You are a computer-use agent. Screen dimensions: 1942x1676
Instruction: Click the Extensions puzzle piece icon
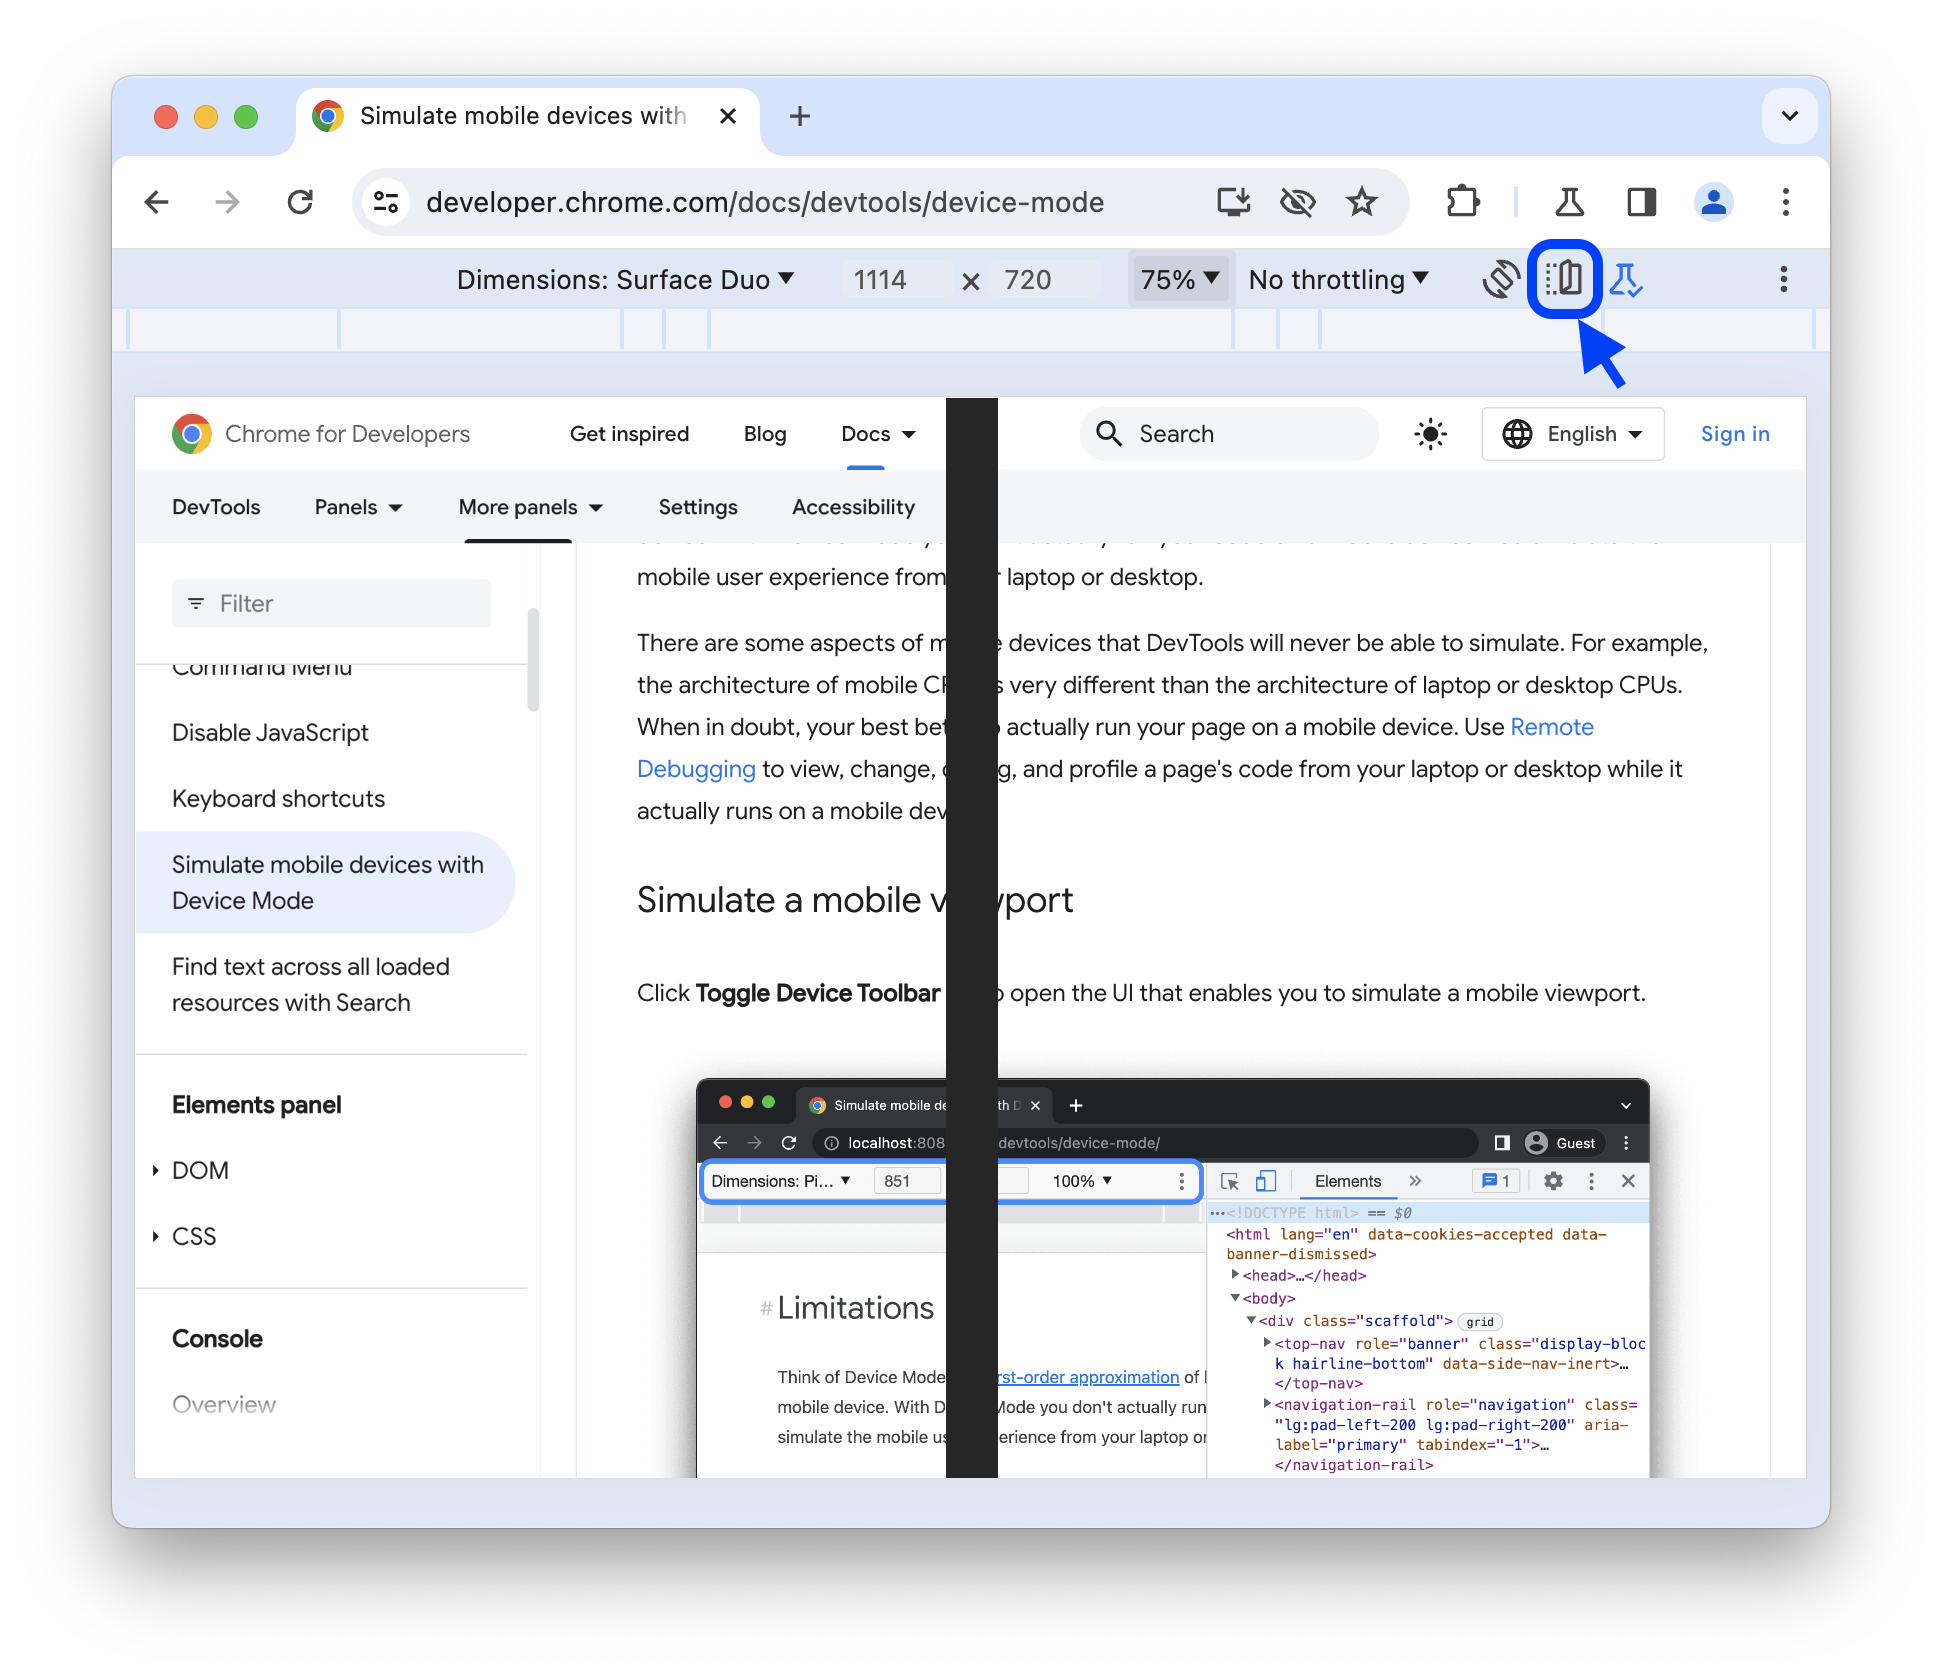1455,203
